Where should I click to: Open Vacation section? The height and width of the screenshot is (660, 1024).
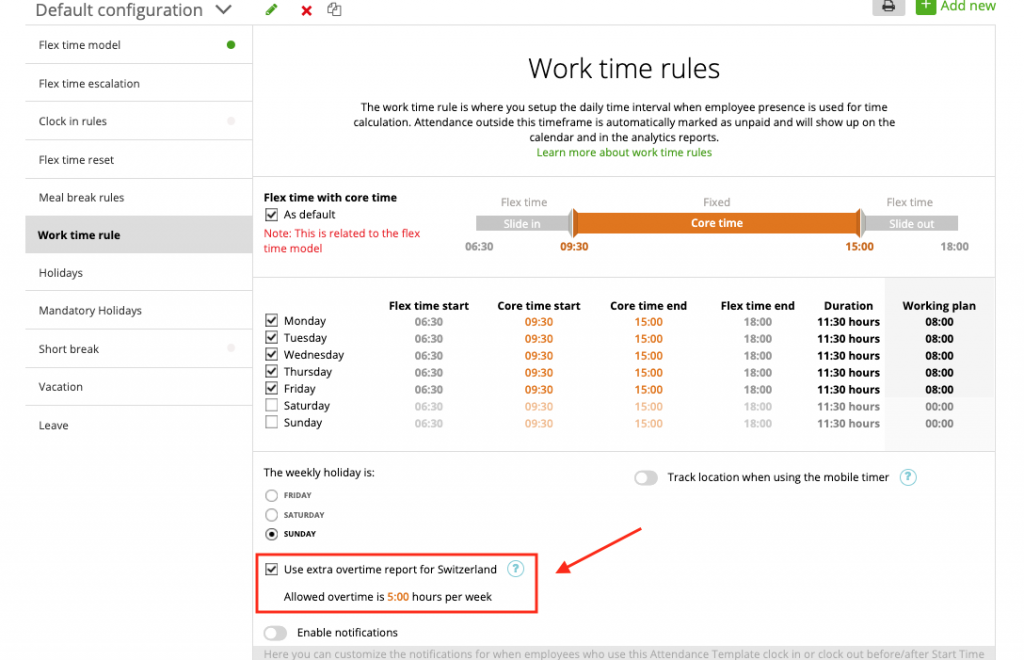(138, 387)
